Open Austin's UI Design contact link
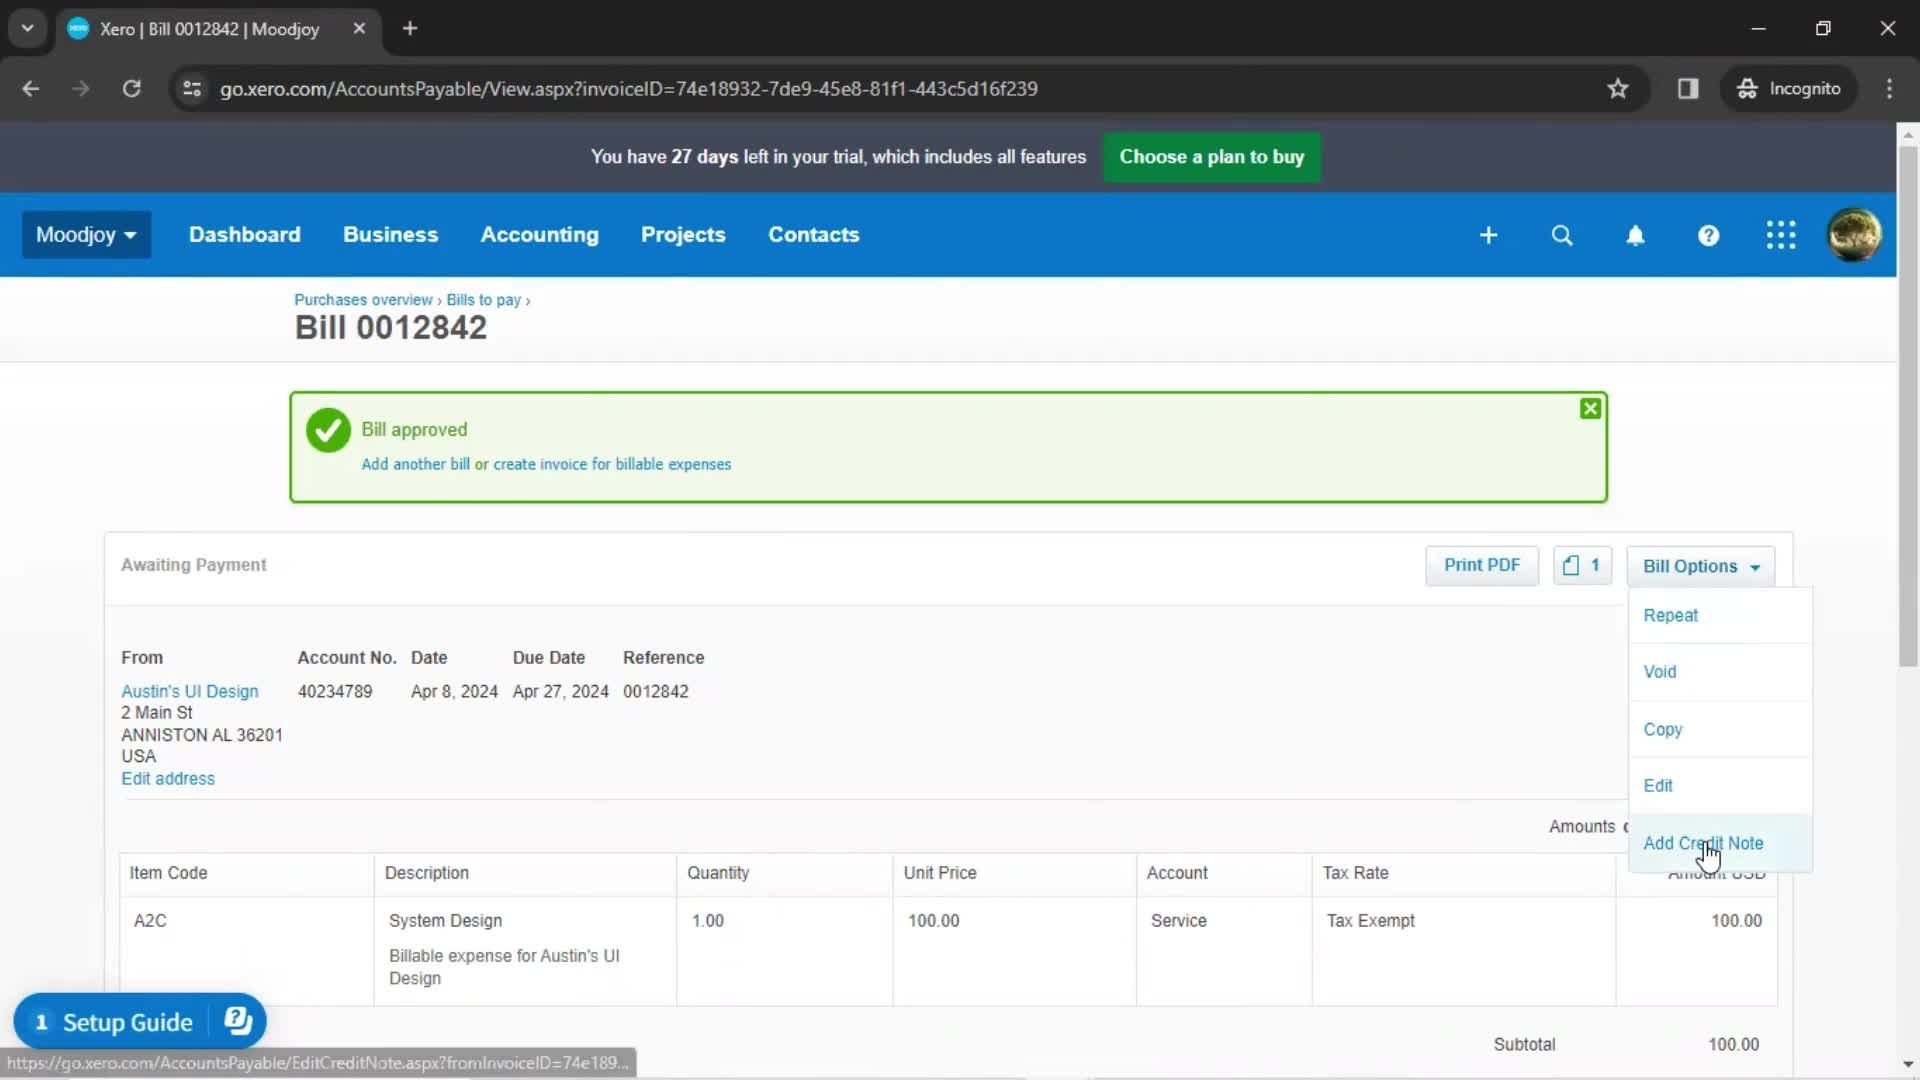Image resolution: width=1920 pixels, height=1080 pixels. tap(189, 691)
